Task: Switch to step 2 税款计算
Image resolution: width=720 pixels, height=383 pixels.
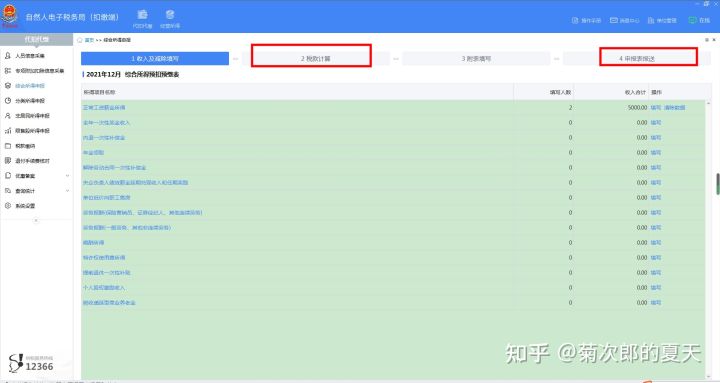Action: point(316,59)
